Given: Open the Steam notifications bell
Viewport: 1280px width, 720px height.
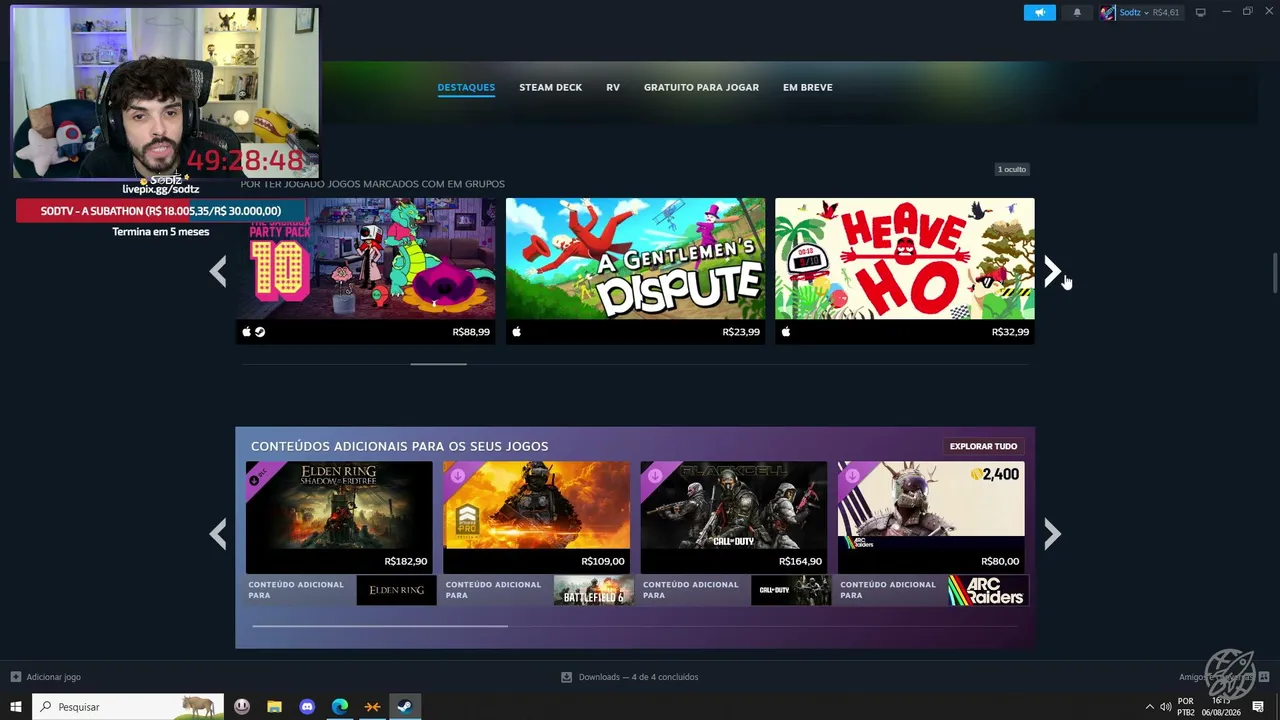Looking at the screenshot, I should [x=1077, y=13].
